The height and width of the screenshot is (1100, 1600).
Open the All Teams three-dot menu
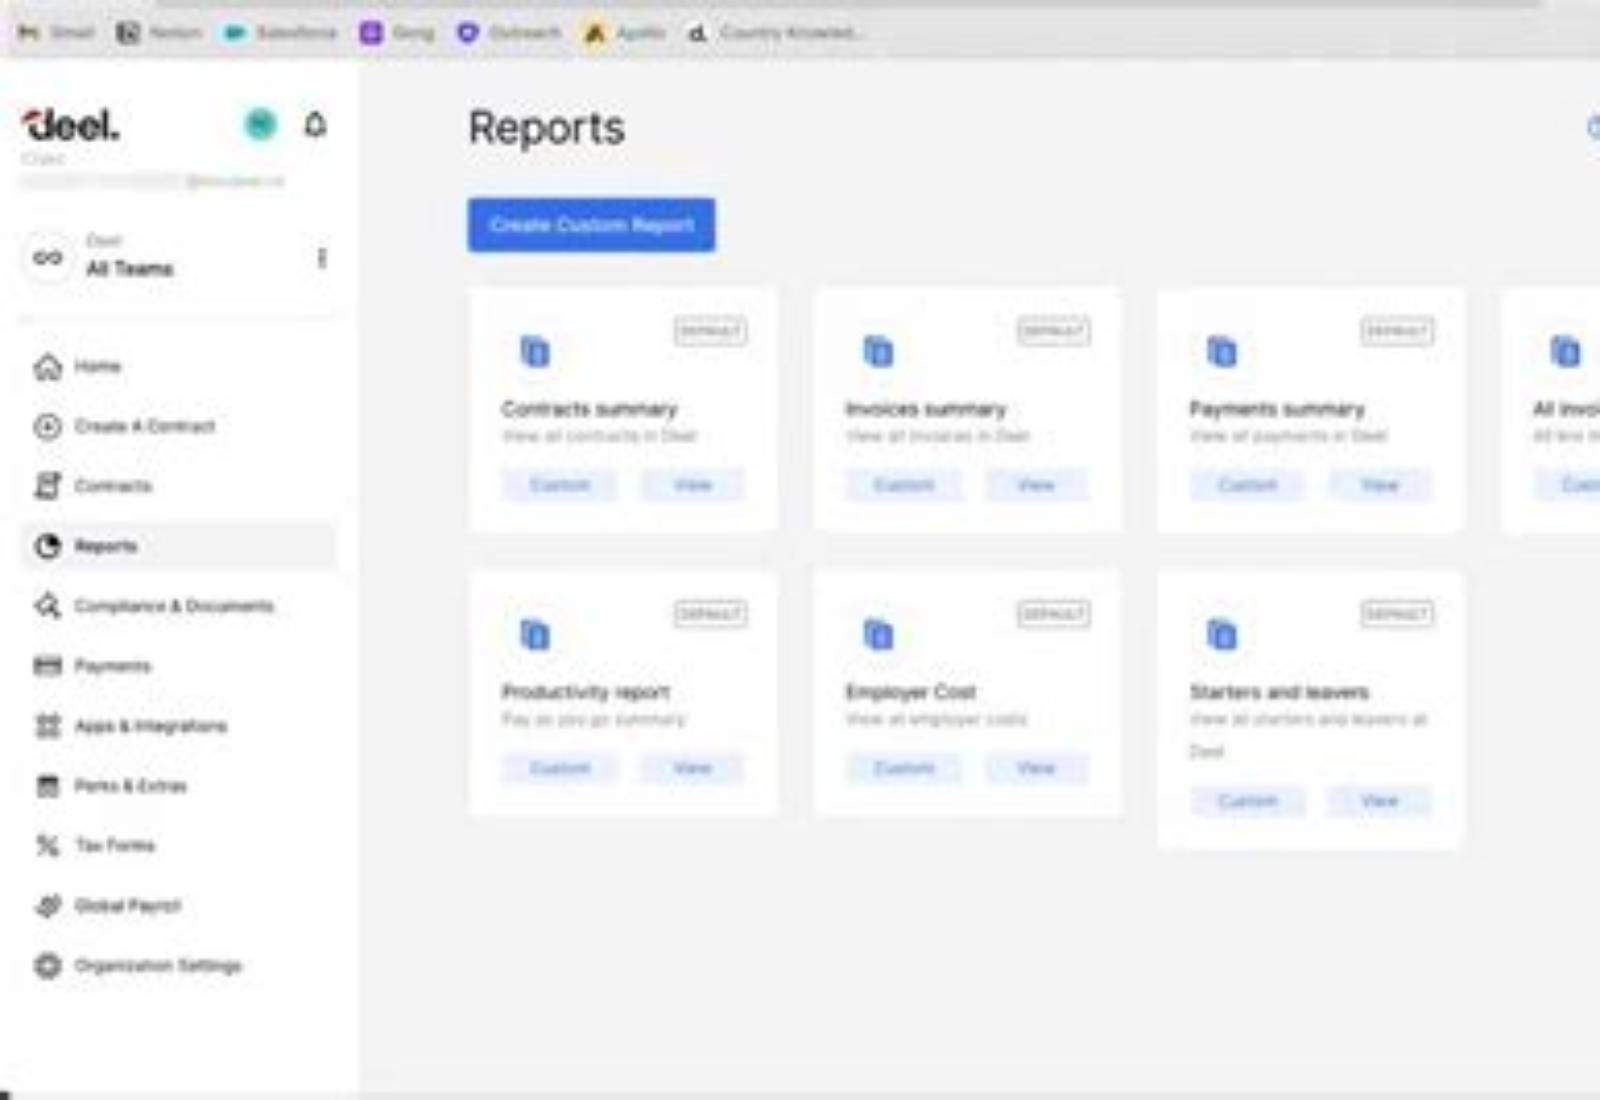321,258
